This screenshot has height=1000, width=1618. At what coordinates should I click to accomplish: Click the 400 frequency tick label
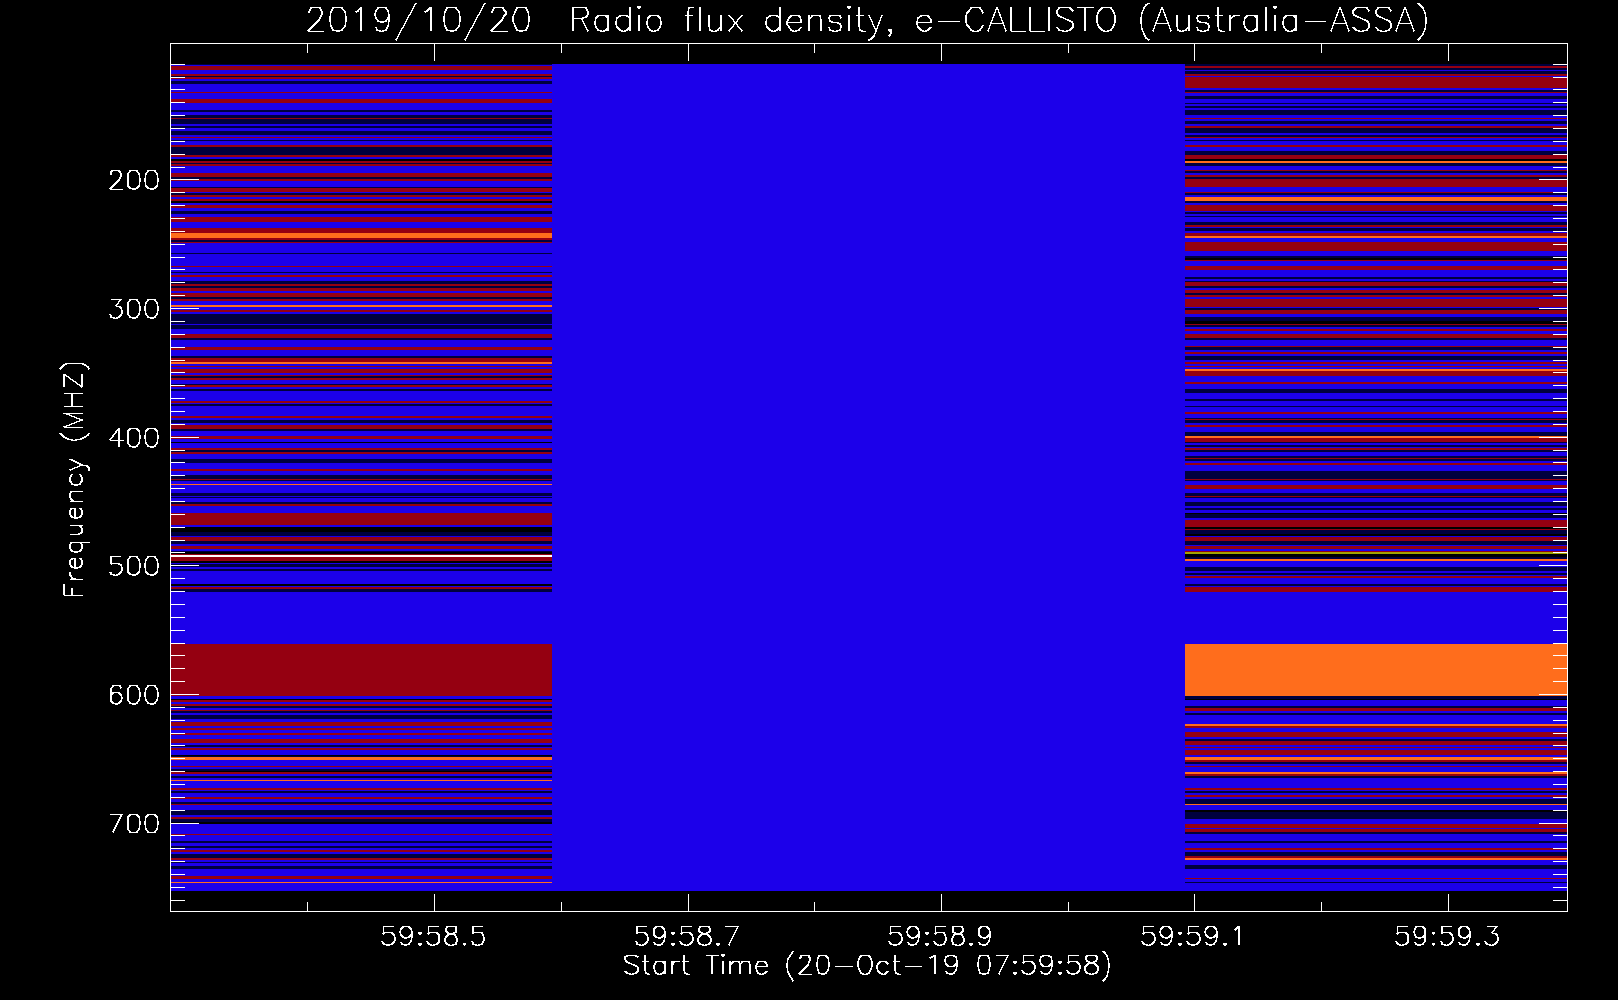click(134, 438)
